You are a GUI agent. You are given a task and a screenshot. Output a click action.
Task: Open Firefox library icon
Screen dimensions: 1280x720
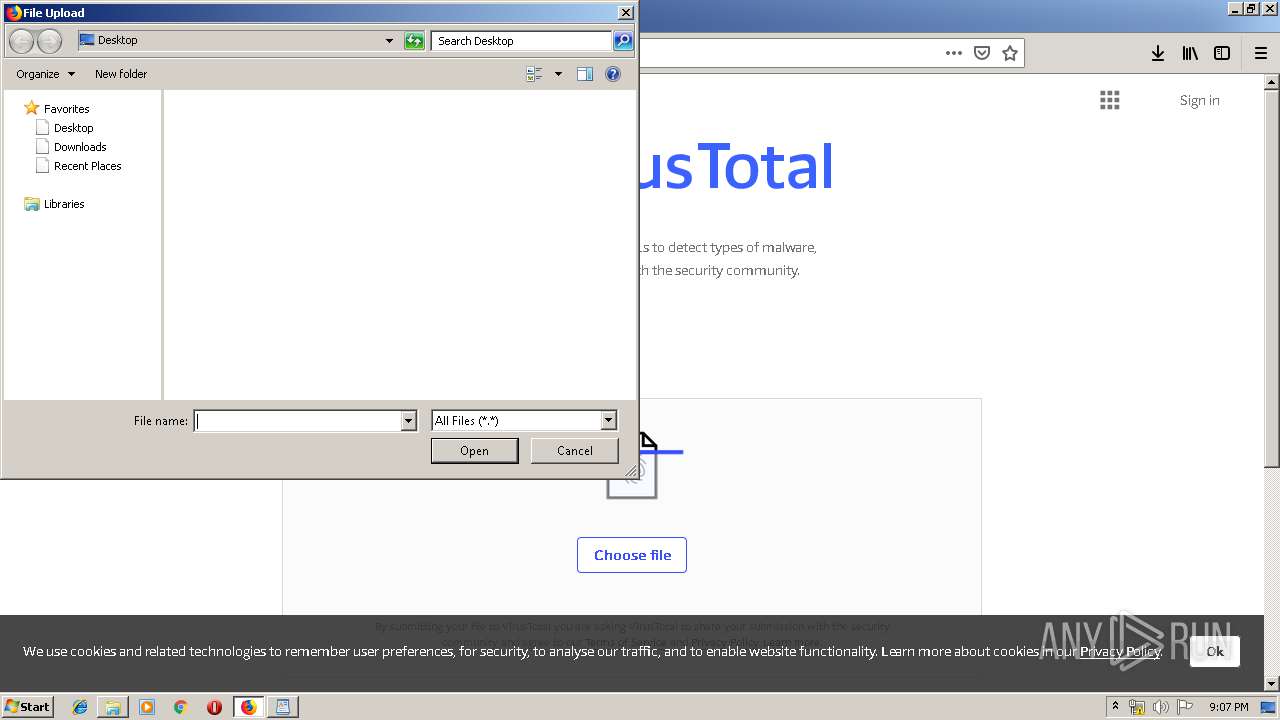[1190, 53]
